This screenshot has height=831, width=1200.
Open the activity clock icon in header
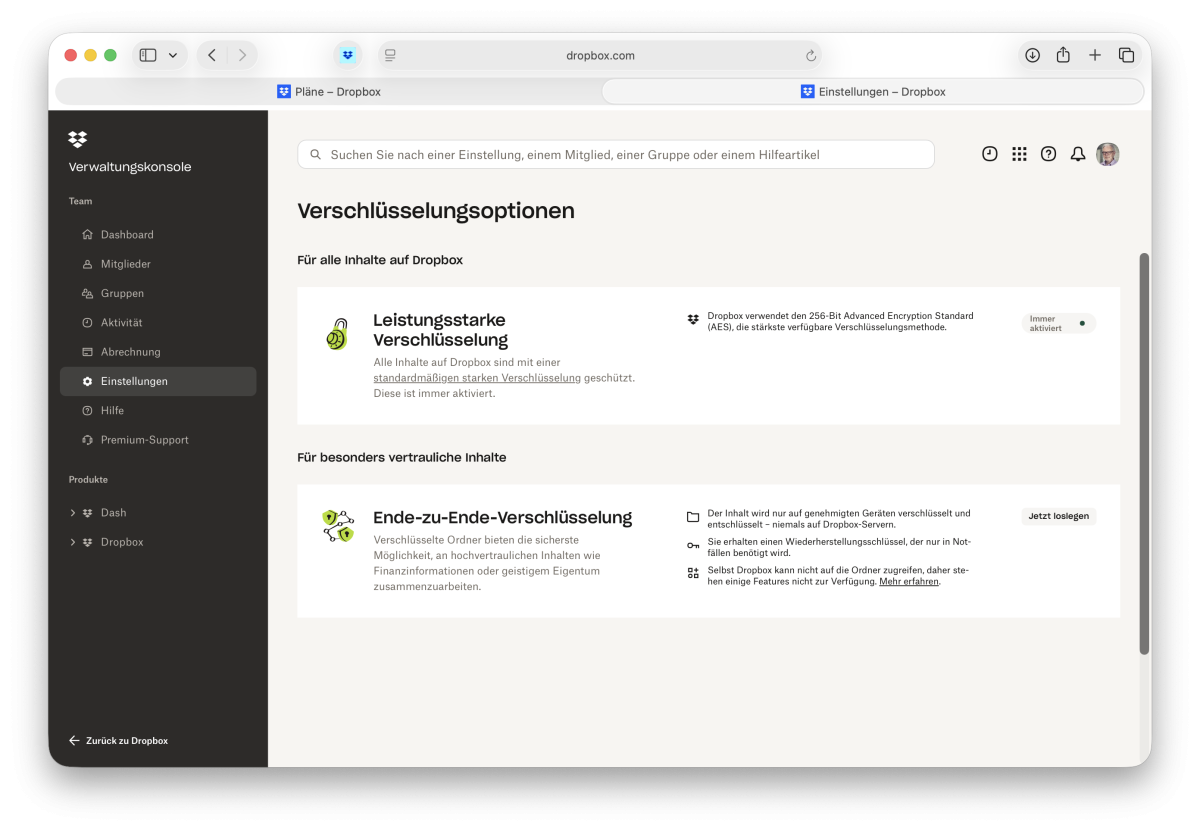pyautogui.click(x=989, y=154)
